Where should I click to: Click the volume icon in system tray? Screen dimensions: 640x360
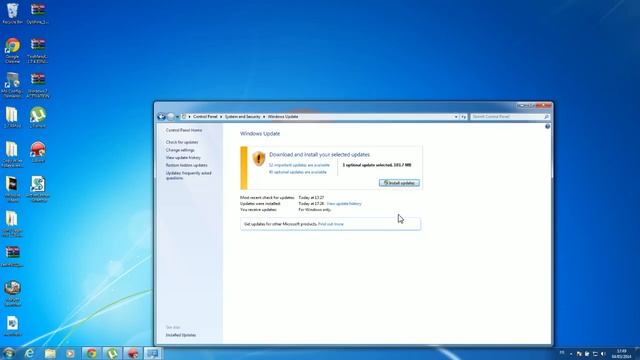603,354
